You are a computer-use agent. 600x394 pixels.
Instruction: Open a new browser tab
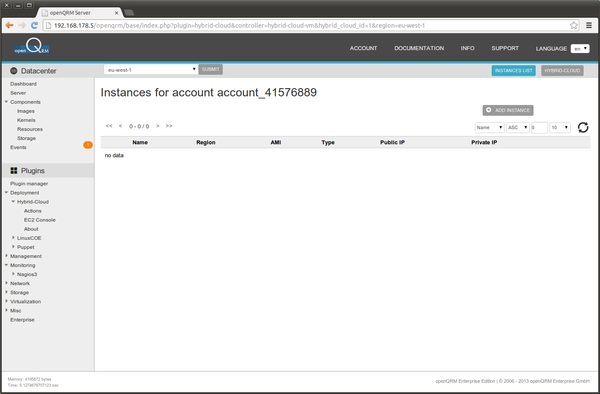(129, 13)
